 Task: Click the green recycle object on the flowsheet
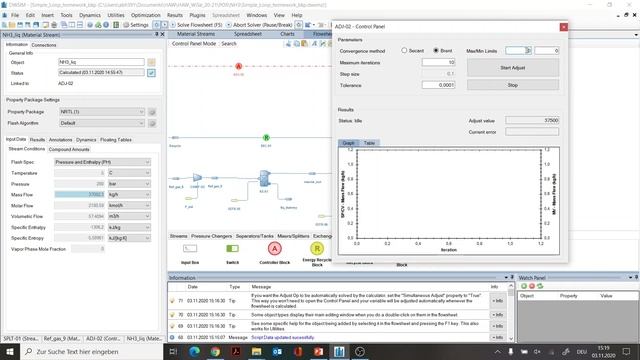266,138
